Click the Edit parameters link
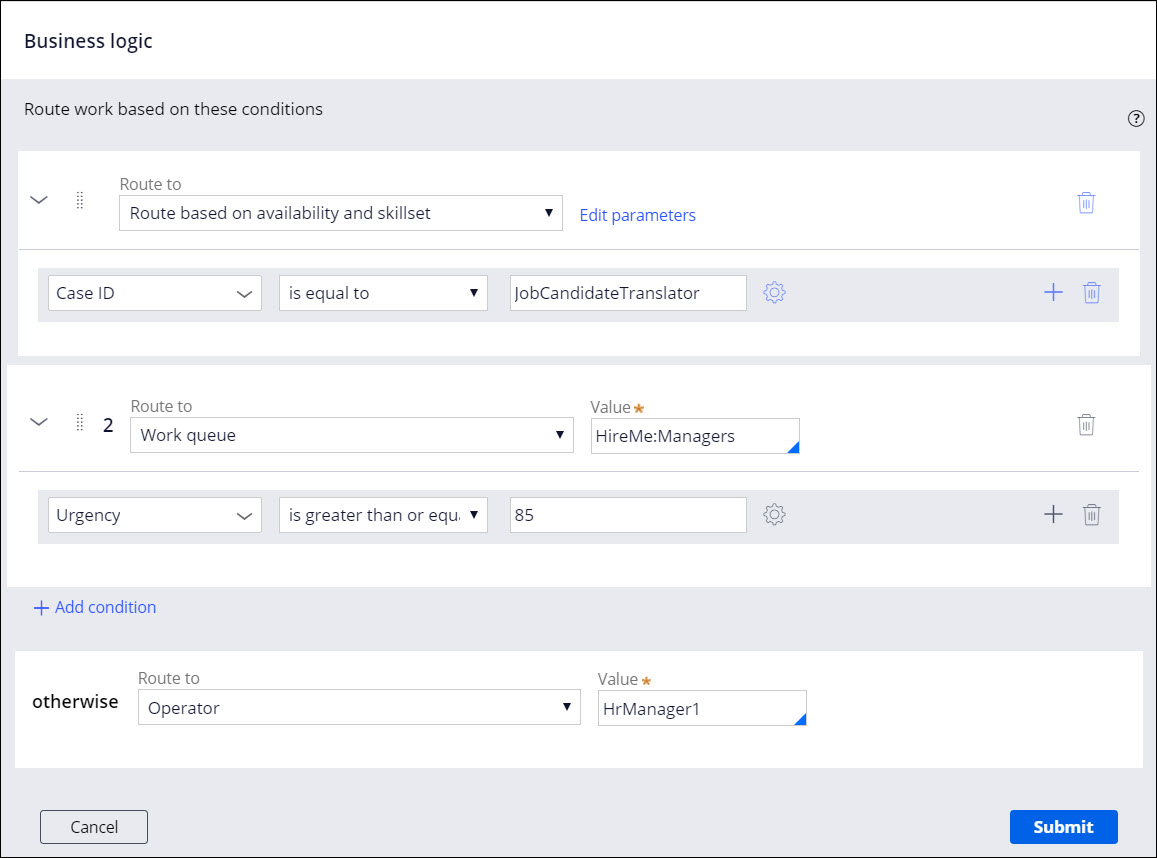 click(637, 215)
